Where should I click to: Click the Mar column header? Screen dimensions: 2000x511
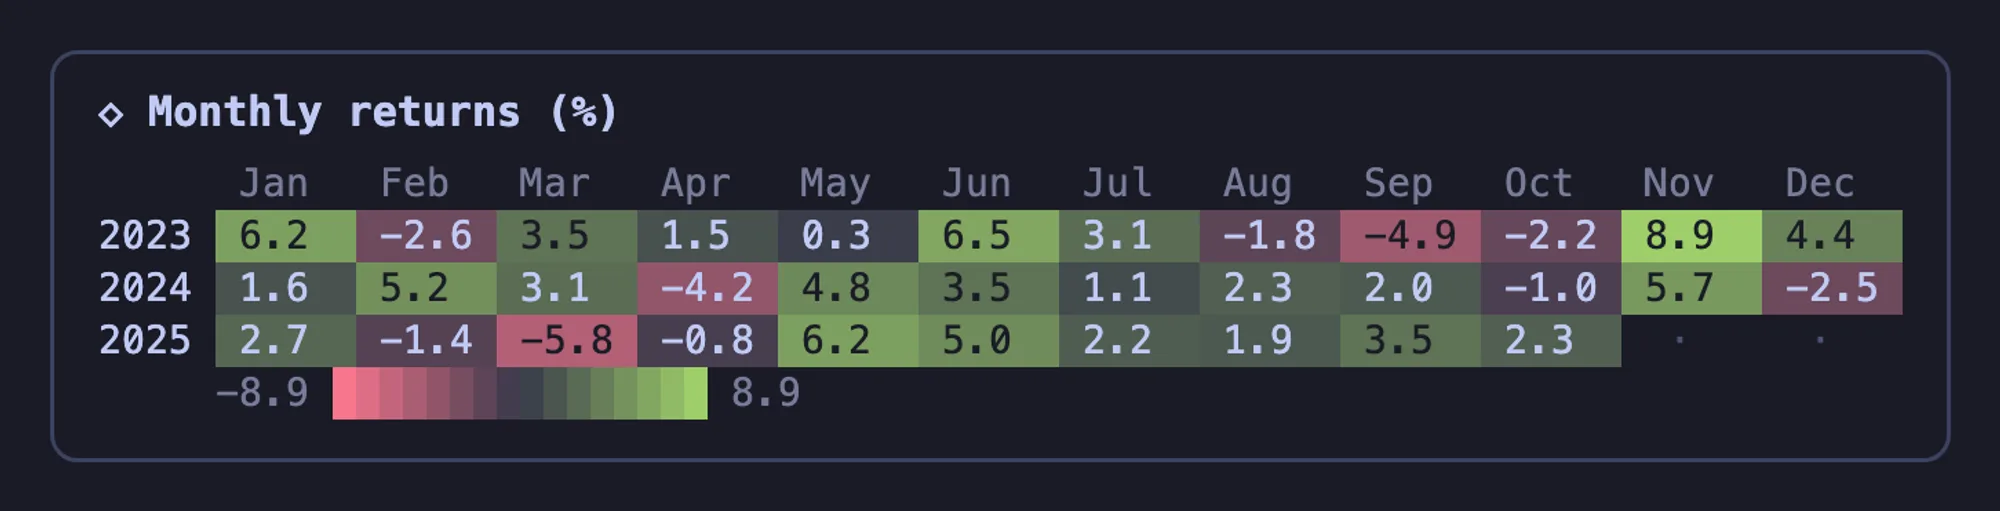(555, 183)
